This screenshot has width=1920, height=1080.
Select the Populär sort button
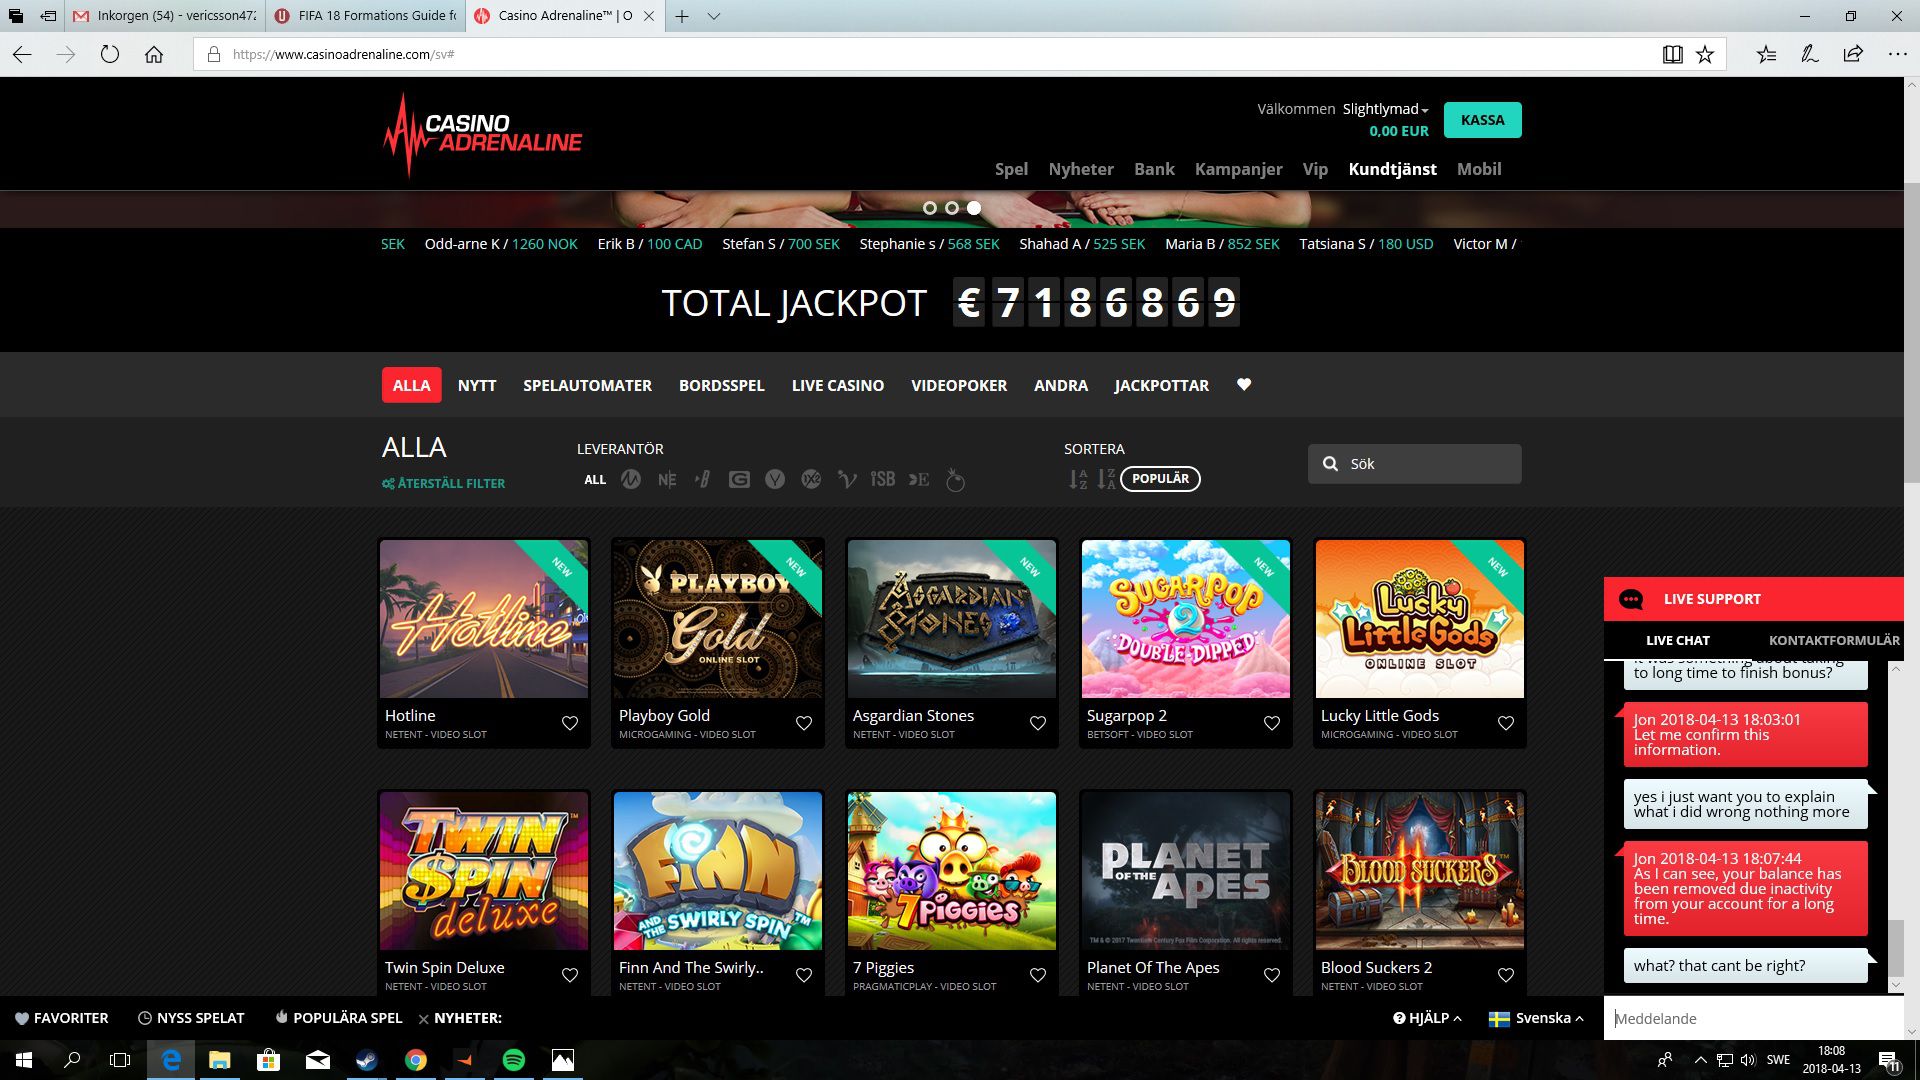[x=1160, y=479]
